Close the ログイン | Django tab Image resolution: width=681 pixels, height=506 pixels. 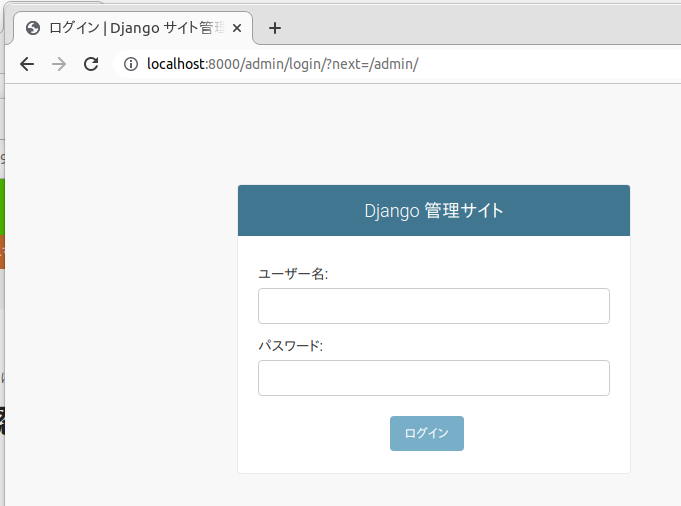(237, 28)
